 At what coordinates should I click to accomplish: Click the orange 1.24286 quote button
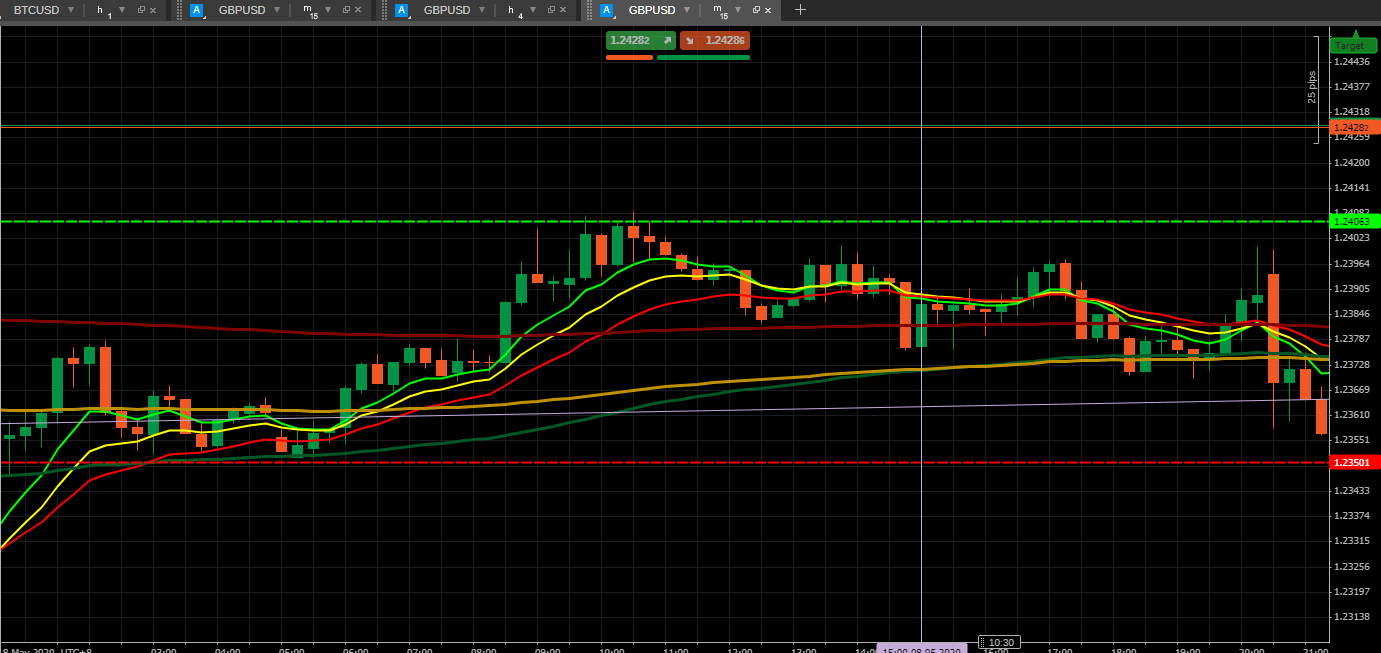[x=714, y=40]
